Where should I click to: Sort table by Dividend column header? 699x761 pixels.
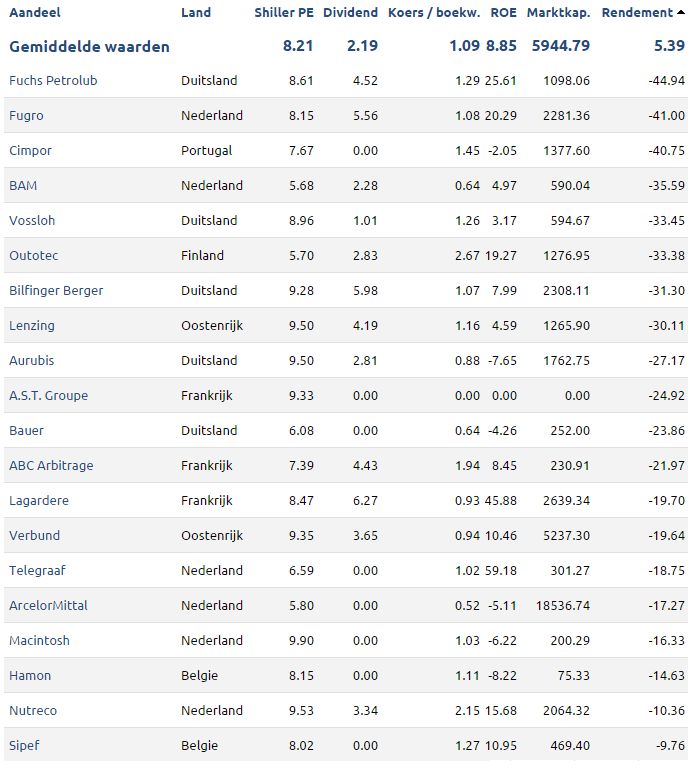(x=350, y=13)
